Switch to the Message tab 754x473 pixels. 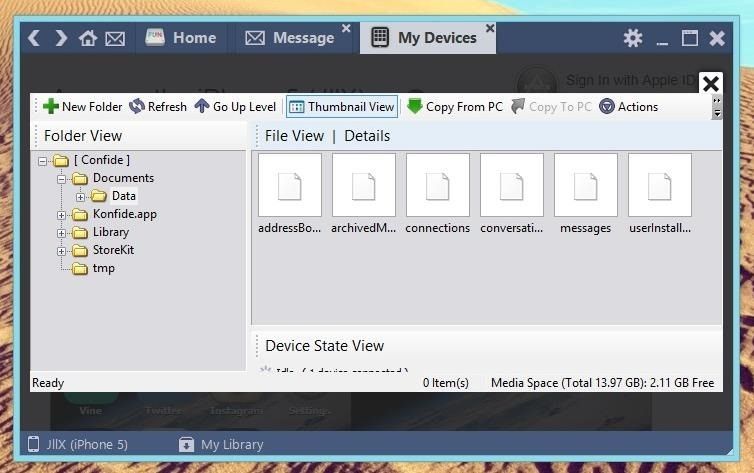[x=290, y=38]
